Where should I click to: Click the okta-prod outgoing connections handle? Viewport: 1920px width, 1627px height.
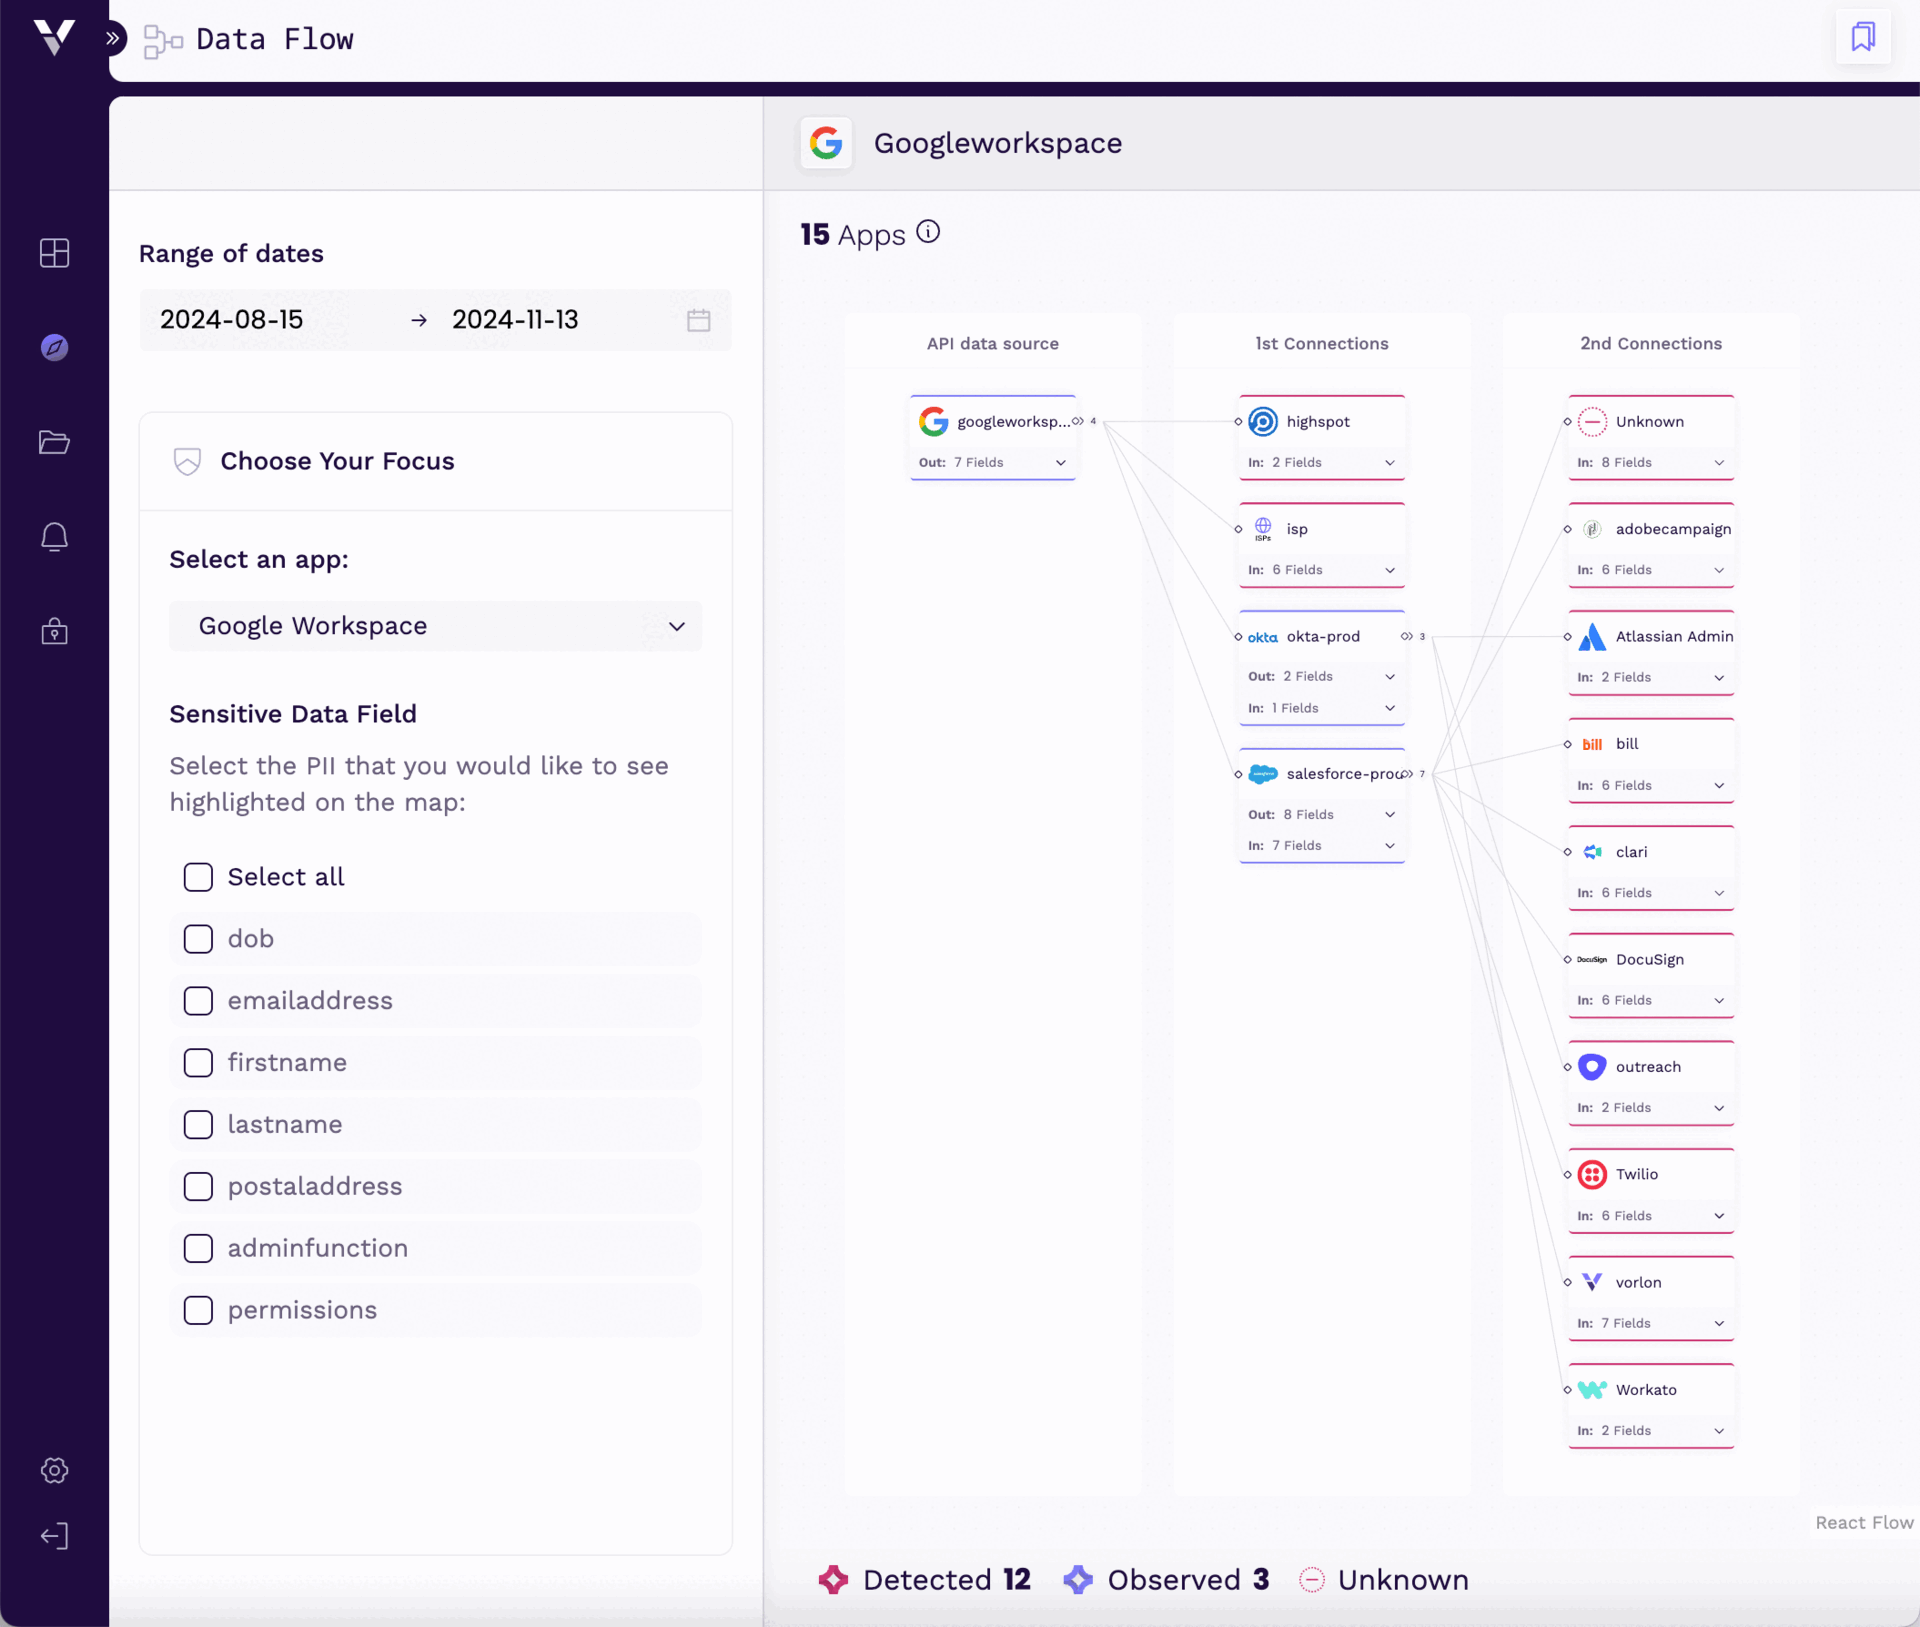pyautogui.click(x=1412, y=636)
